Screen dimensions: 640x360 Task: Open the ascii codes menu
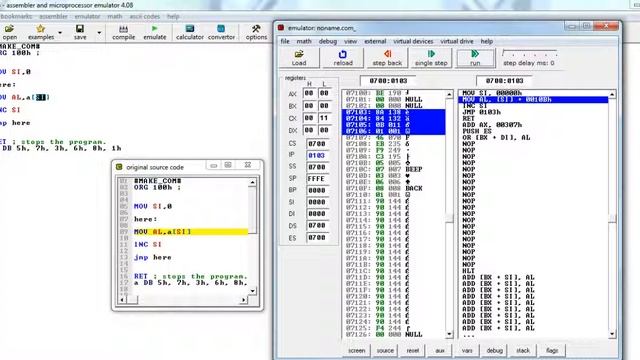pyautogui.click(x=144, y=16)
